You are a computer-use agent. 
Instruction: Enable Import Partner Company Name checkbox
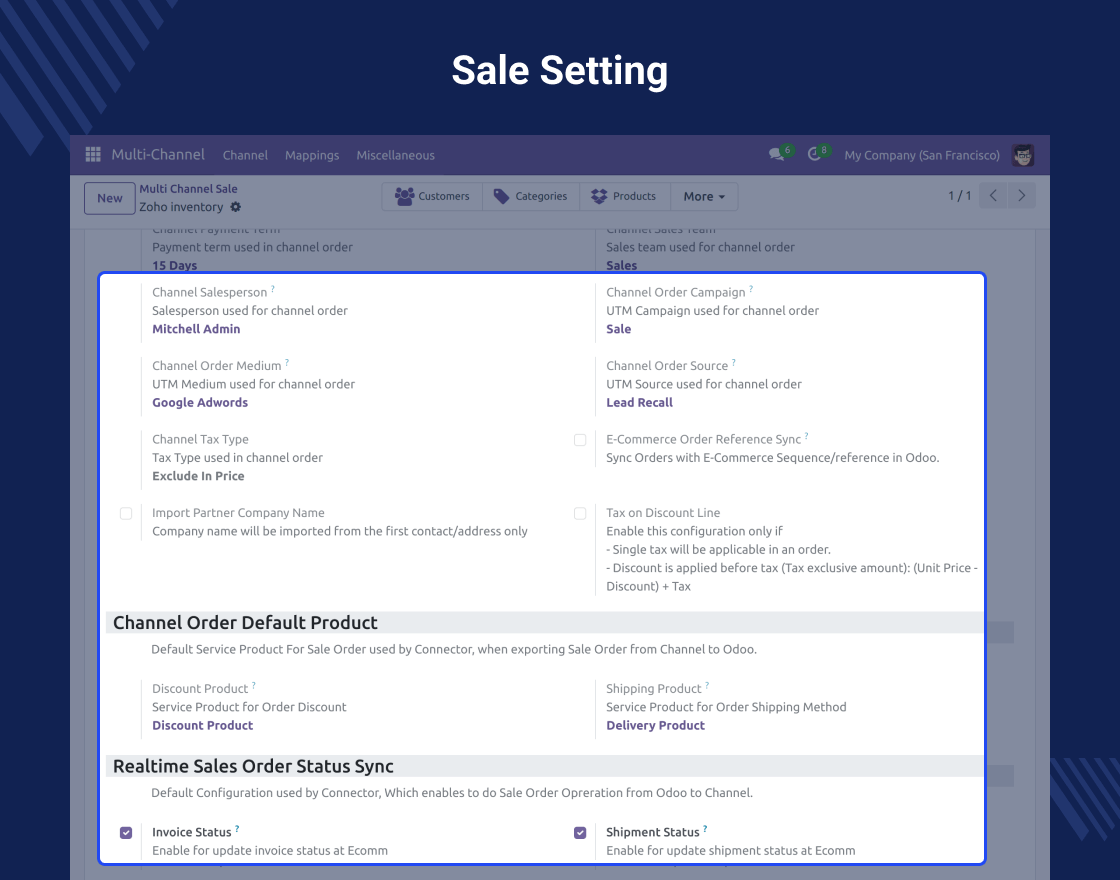click(126, 514)
